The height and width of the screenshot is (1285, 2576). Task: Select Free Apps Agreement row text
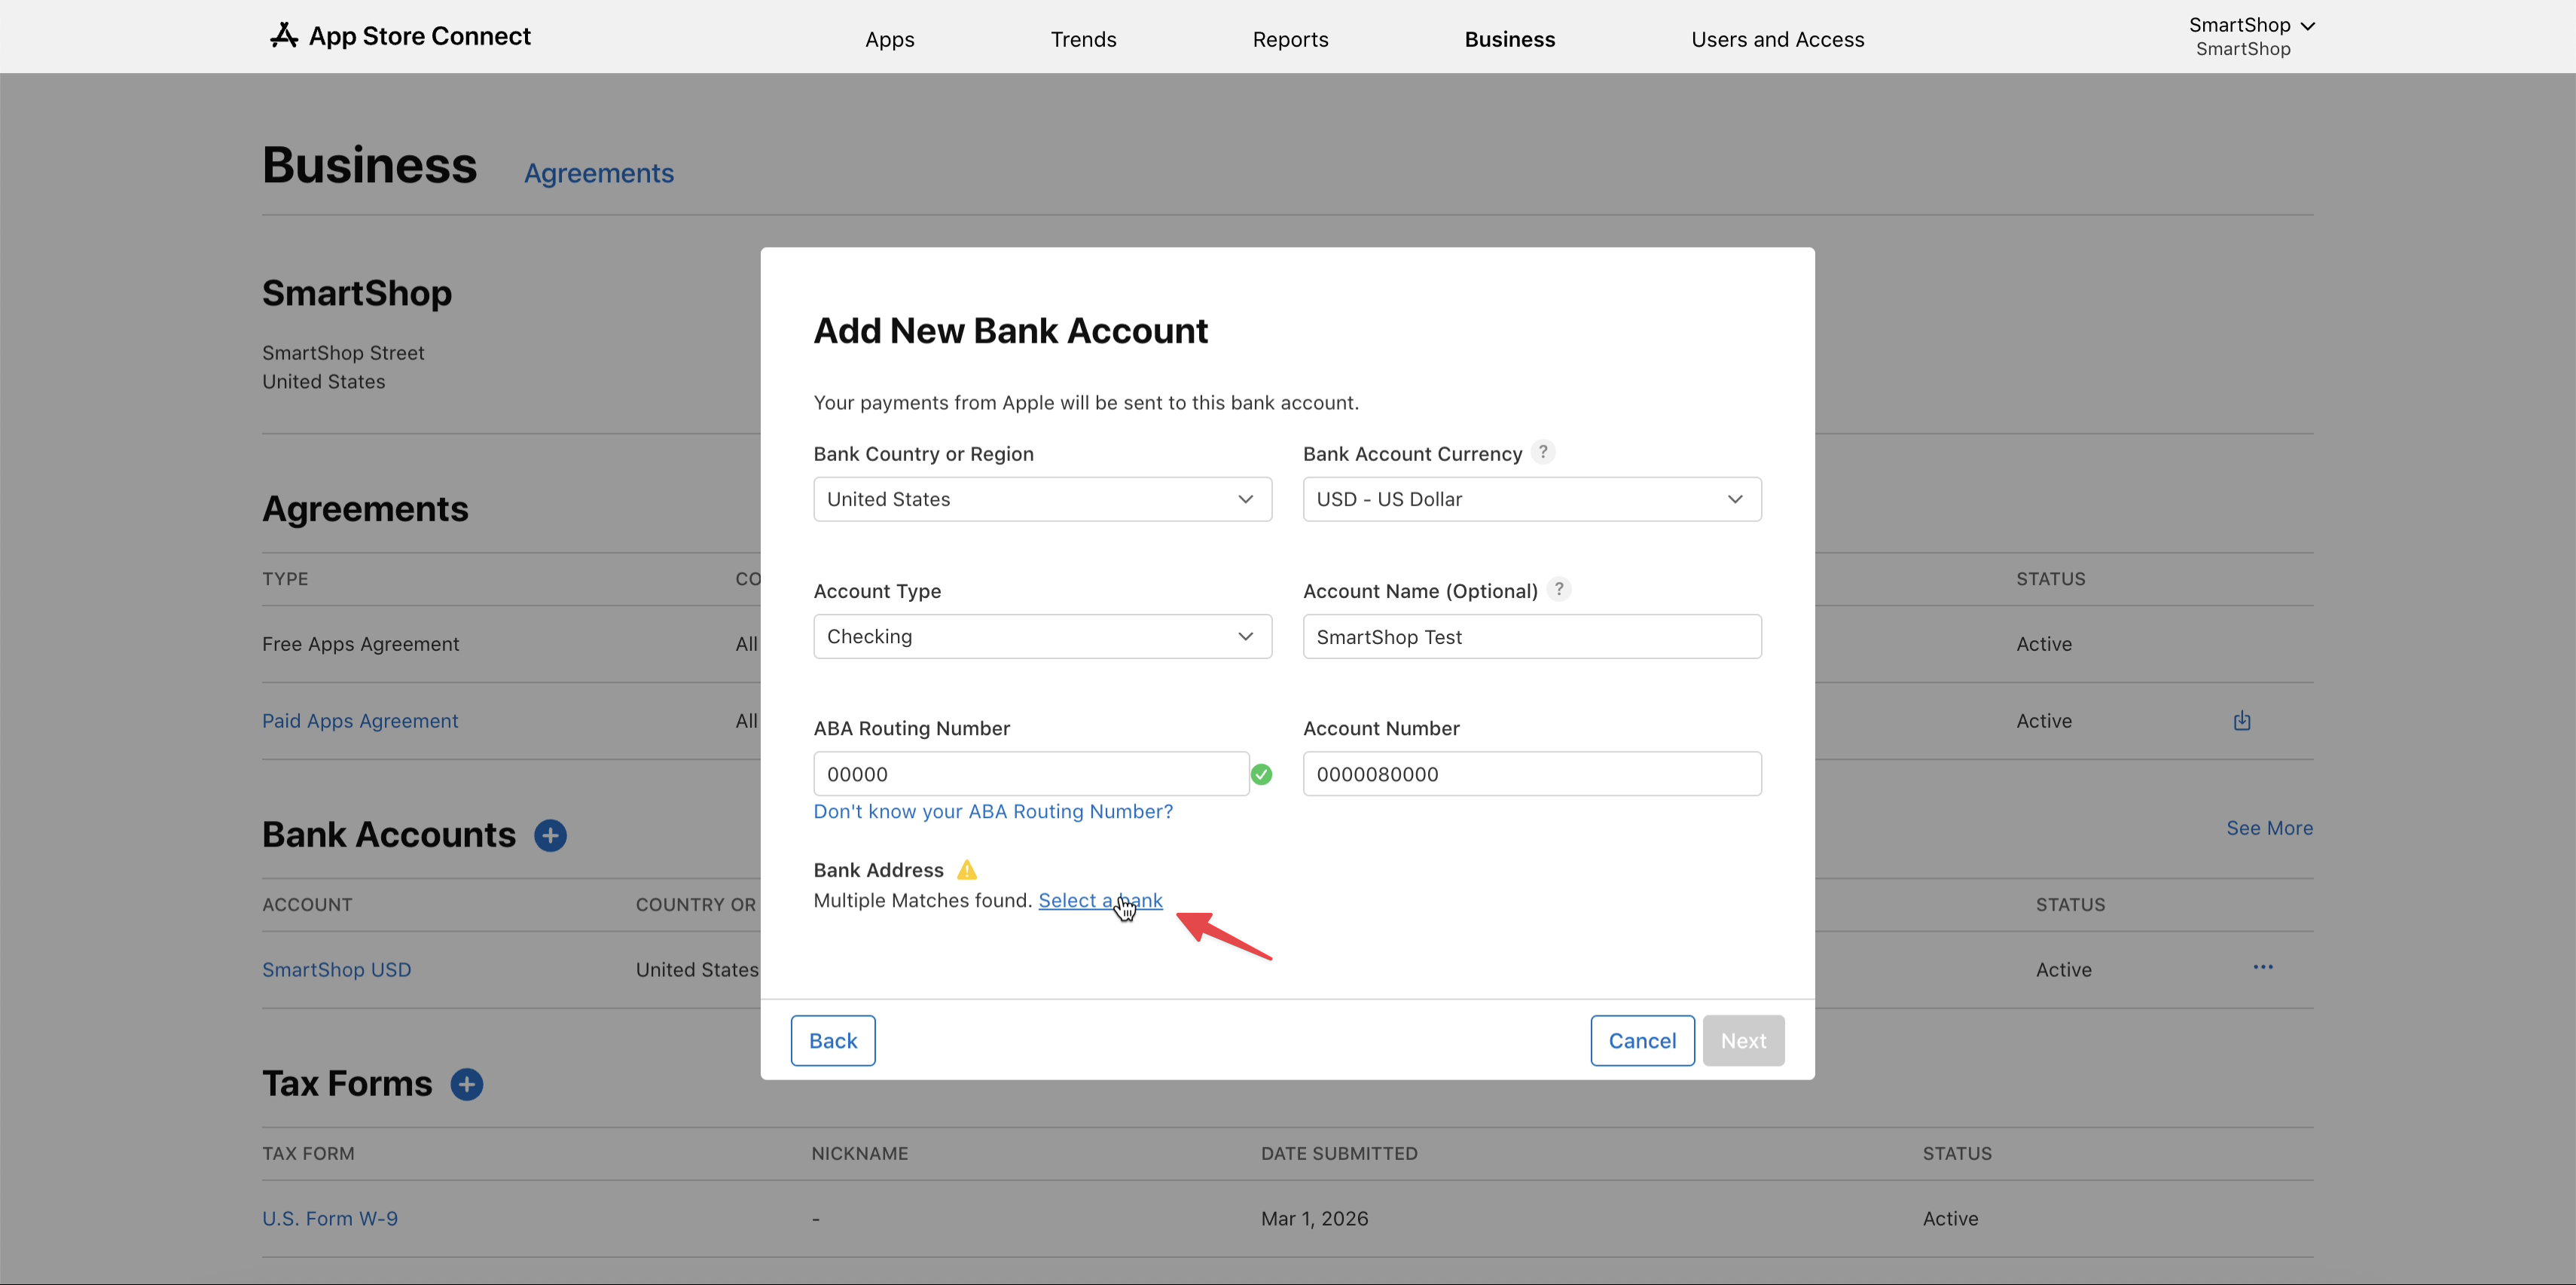(361, 644)
